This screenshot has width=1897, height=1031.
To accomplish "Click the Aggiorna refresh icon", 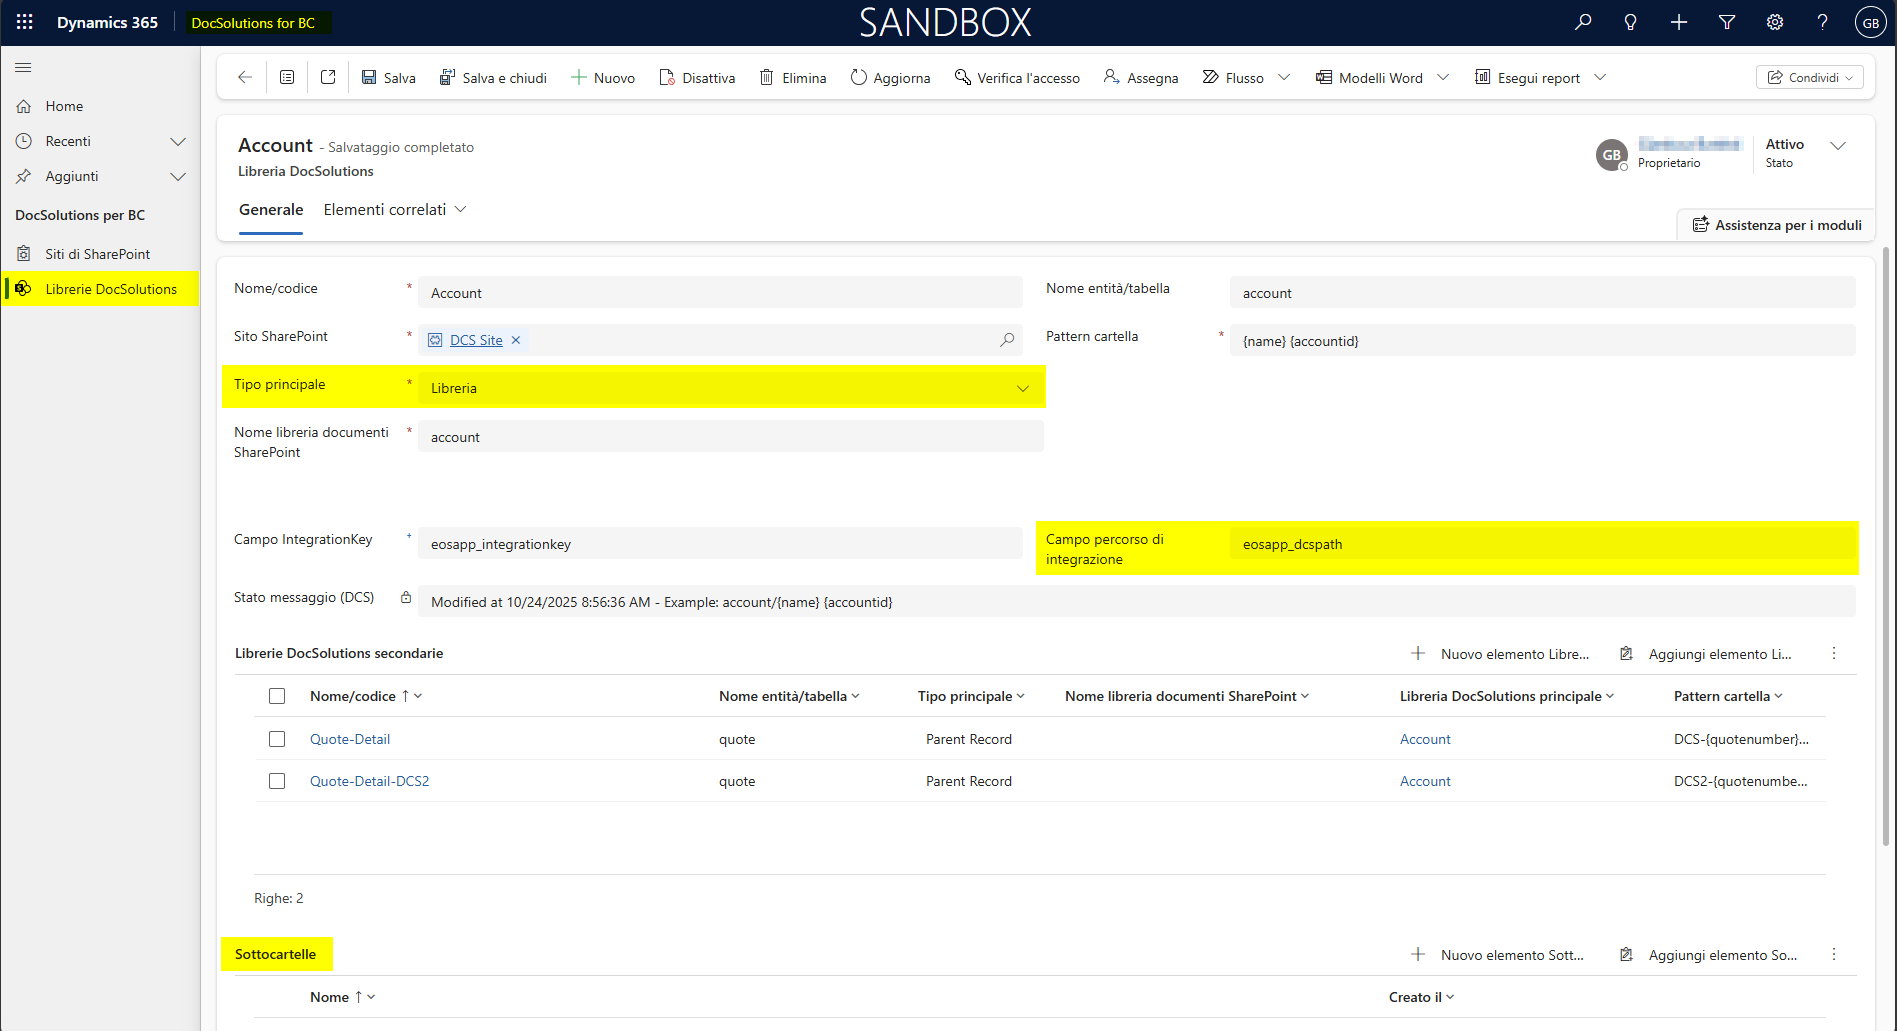I will (x=858, y=78).
